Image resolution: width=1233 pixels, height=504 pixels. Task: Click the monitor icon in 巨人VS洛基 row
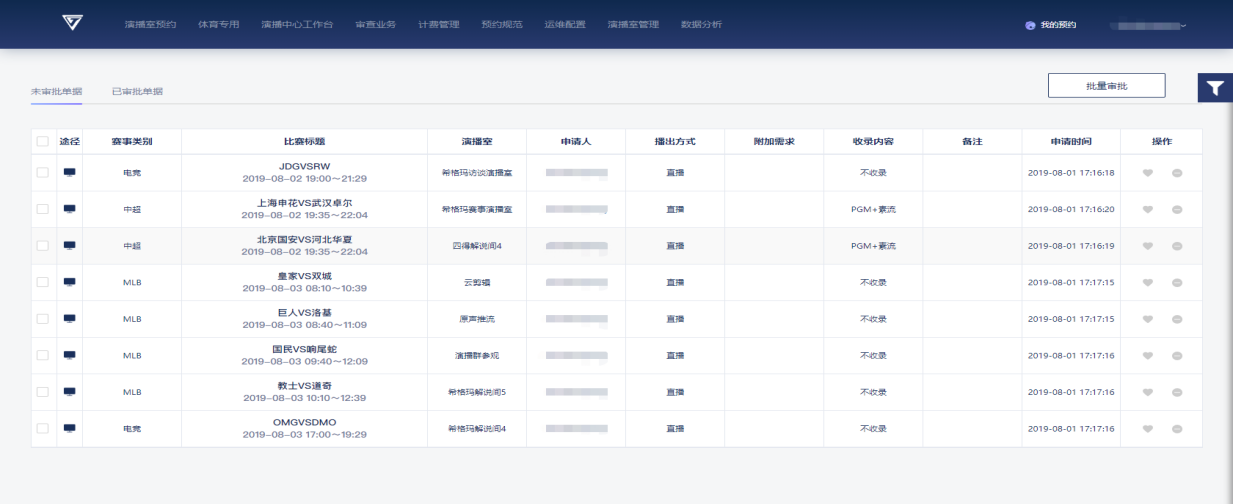click(69, 319)
